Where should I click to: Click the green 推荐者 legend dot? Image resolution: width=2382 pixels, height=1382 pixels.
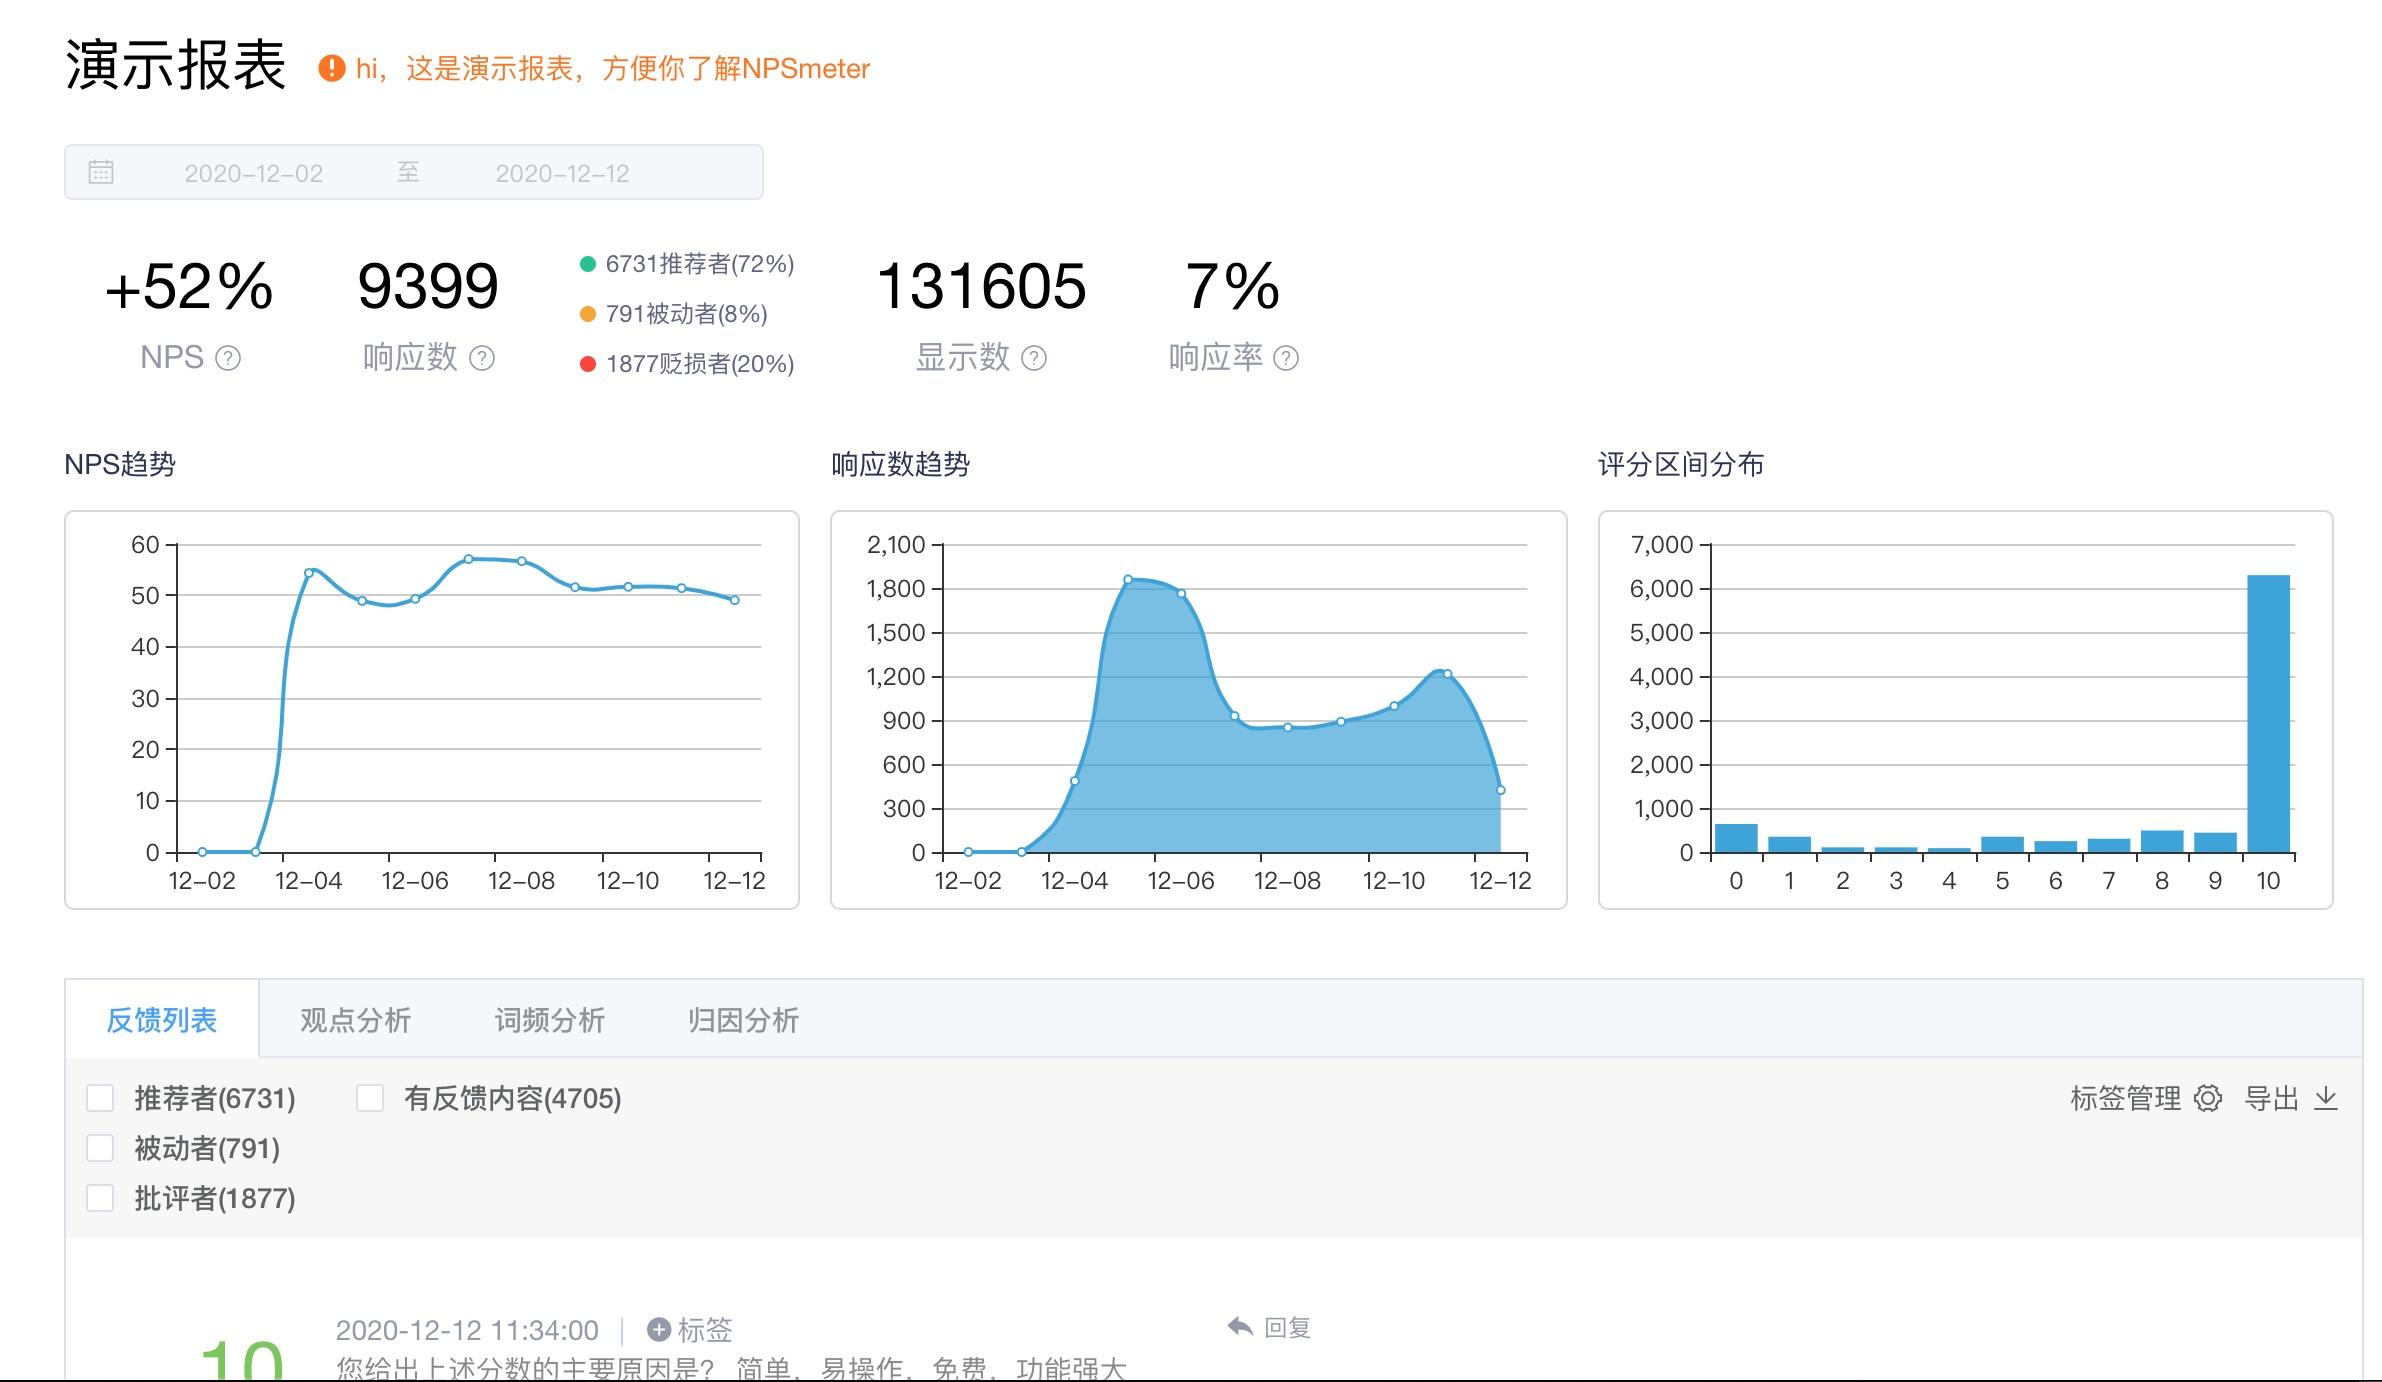click(x=588, y=264)
